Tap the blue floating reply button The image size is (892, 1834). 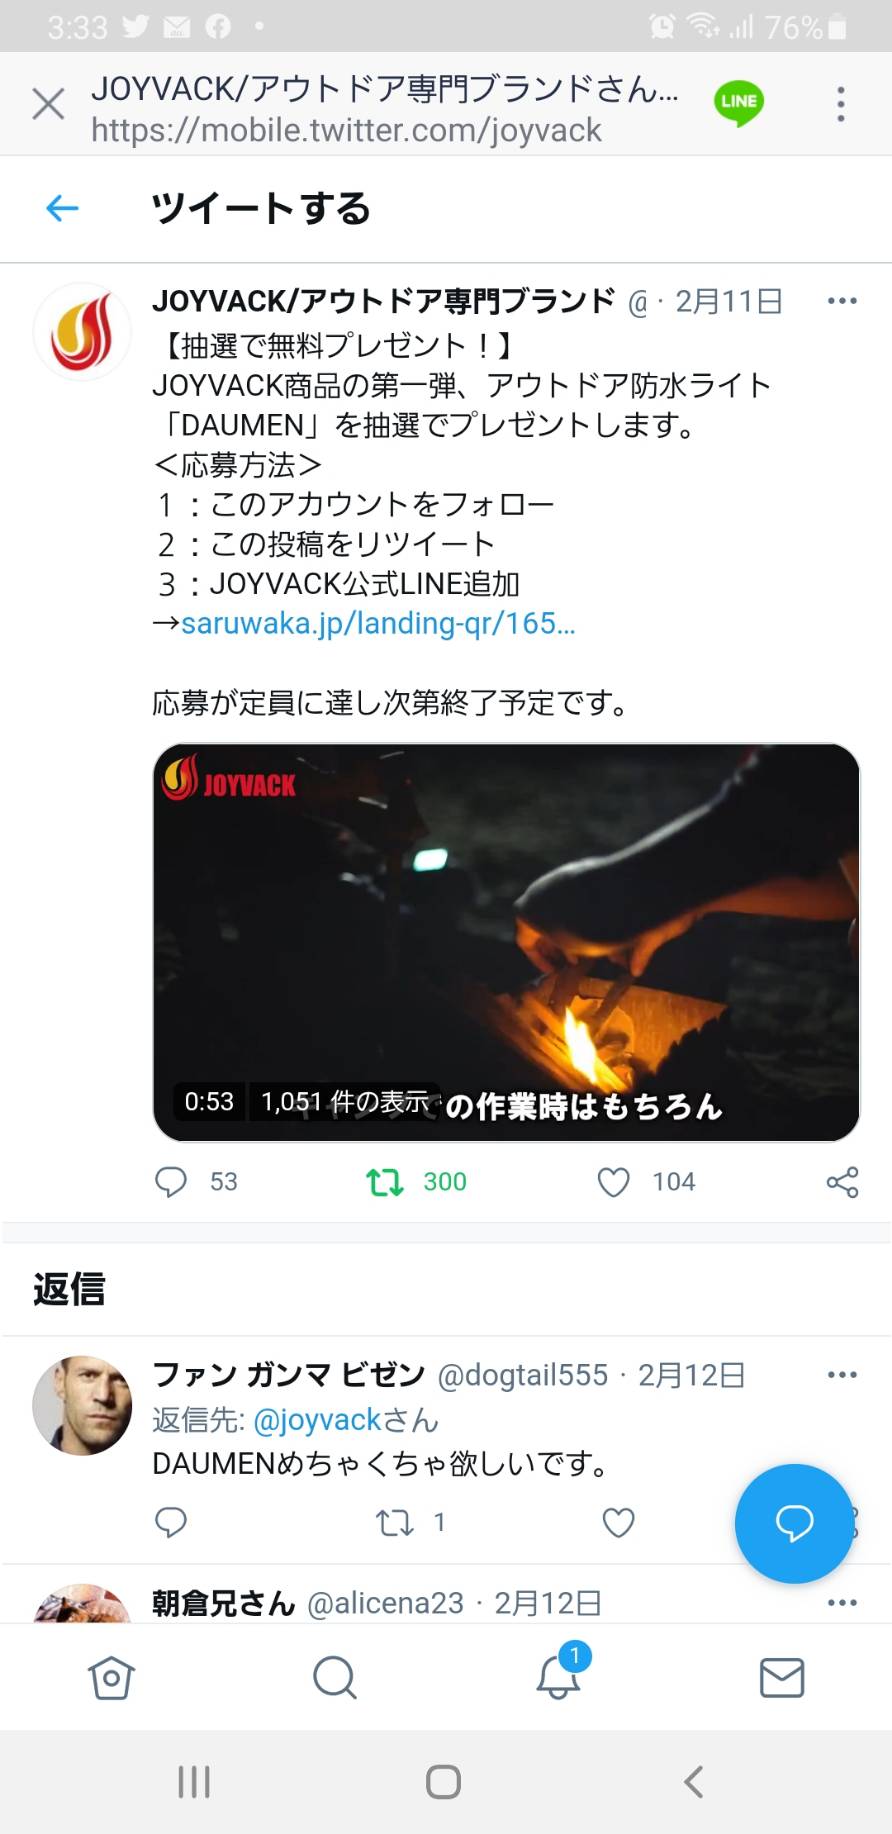pyautogui.click(x=794, y=1523)
